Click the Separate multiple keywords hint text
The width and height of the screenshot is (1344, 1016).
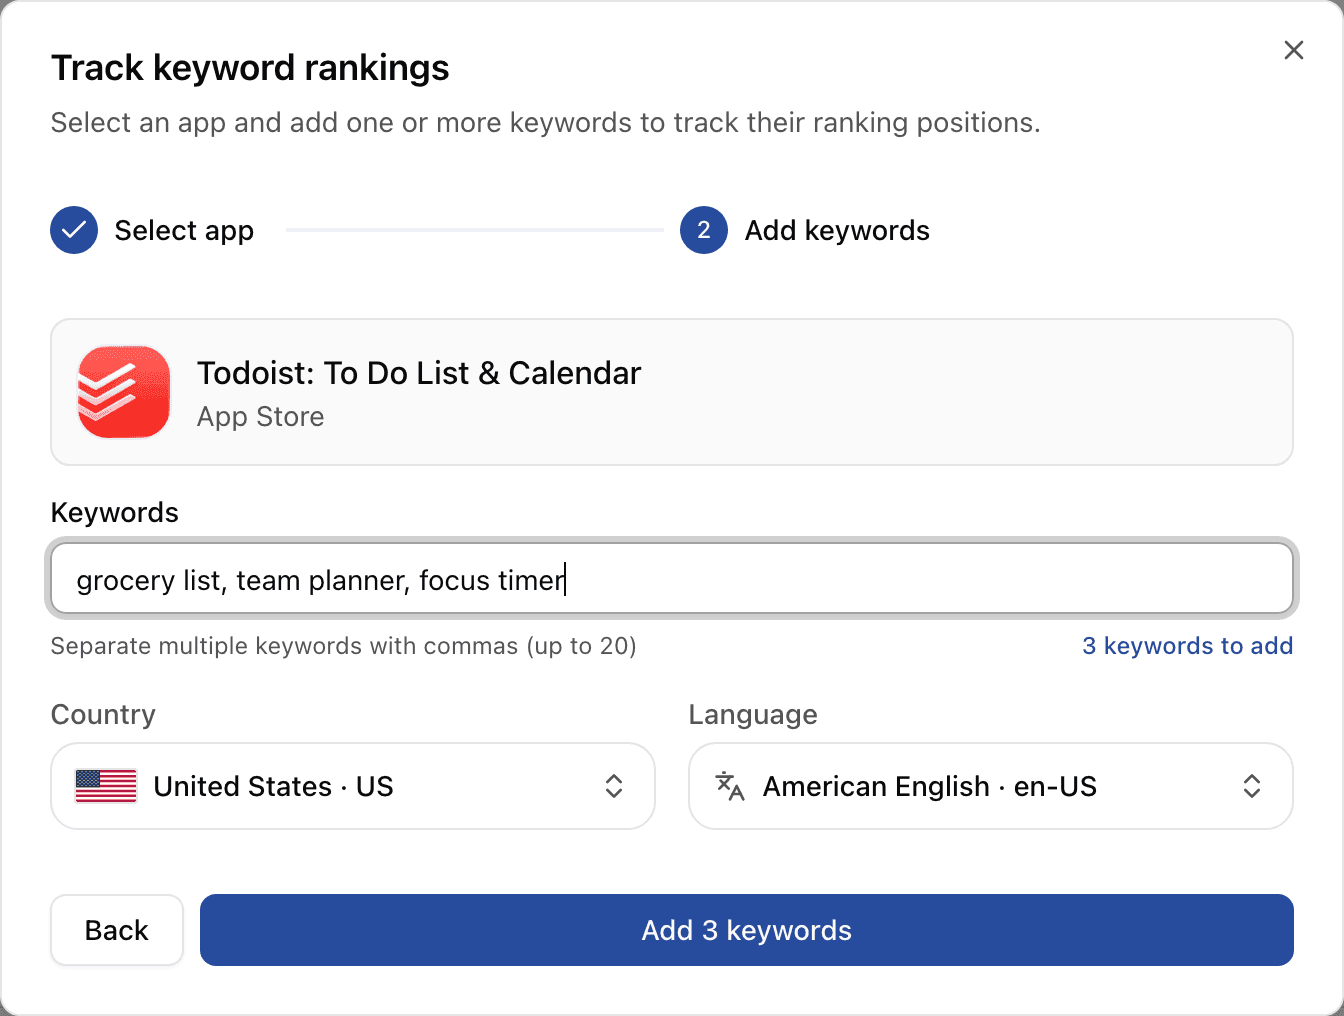pyautogui.click(x=344, y=646)
